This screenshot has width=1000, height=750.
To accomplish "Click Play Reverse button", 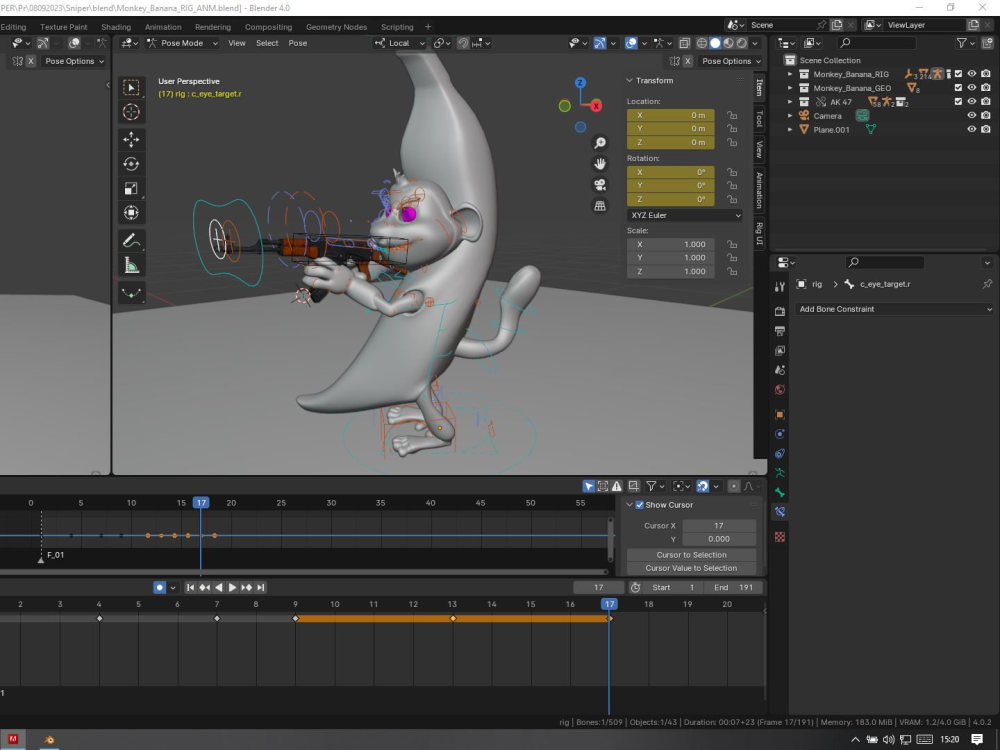I will [219, 587].
